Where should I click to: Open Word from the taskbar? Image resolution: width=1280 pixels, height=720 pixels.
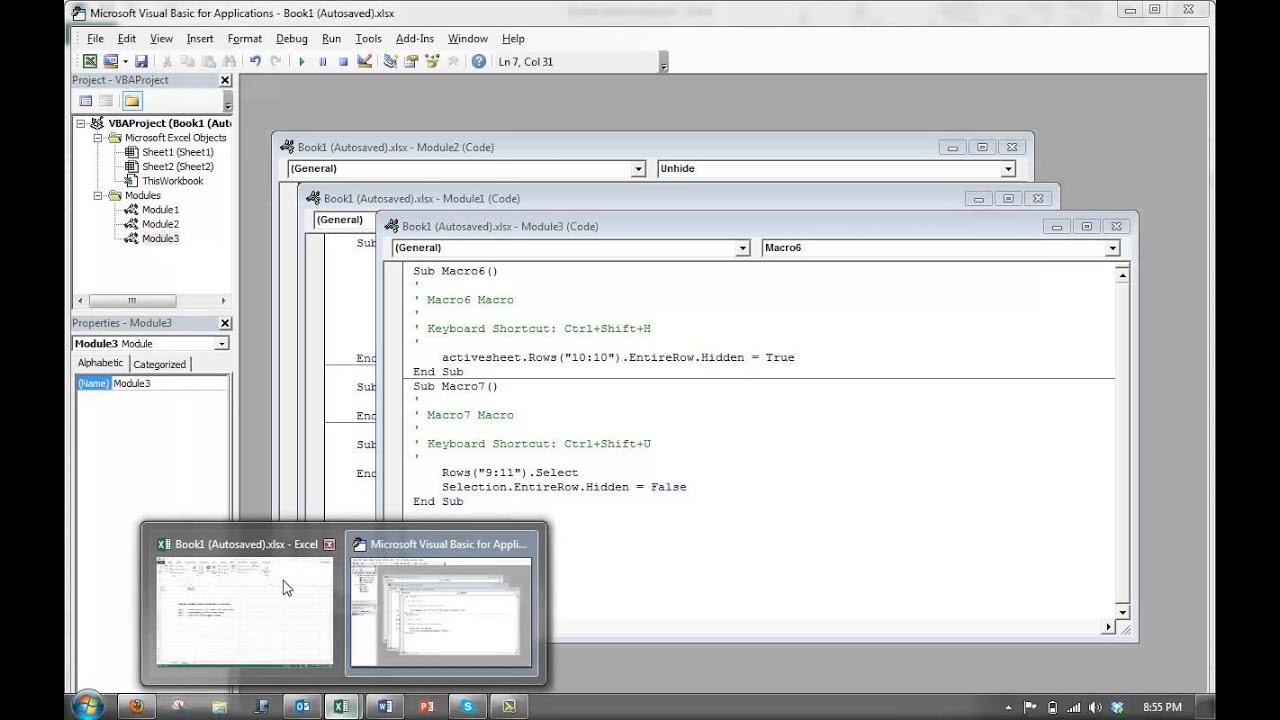click(x=385, y=706)
